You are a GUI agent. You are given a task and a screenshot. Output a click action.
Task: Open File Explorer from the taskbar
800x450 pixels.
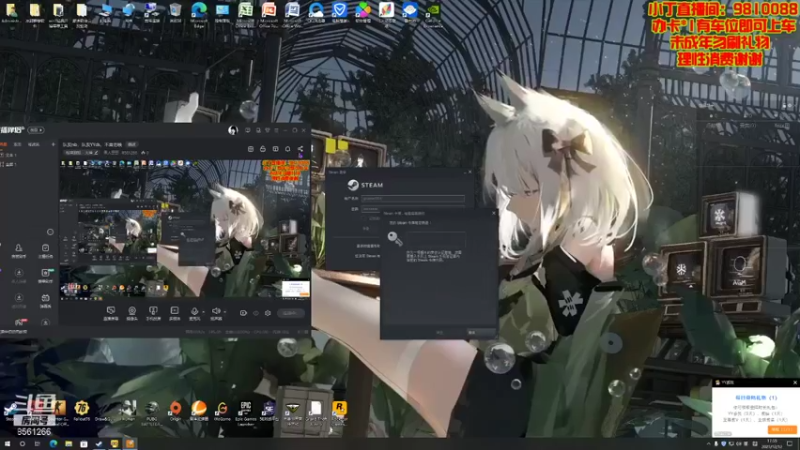[68, 444]
